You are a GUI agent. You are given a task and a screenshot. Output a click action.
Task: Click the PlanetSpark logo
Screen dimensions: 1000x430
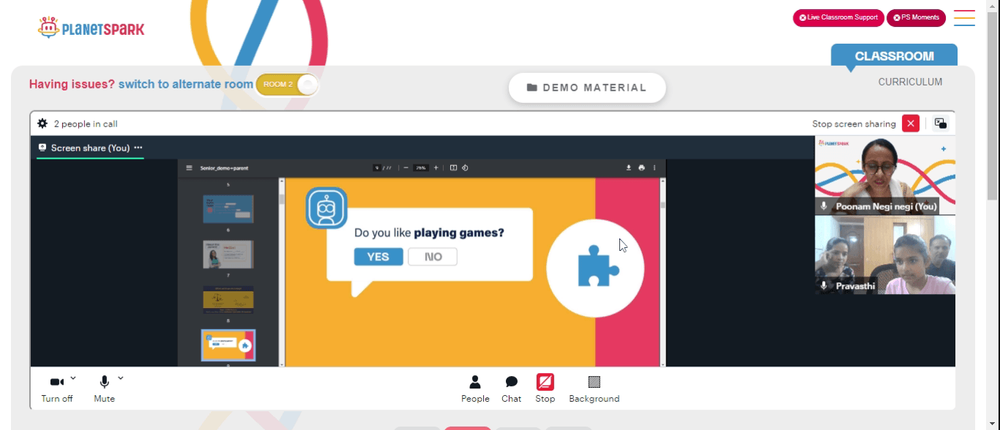[91, 28]
